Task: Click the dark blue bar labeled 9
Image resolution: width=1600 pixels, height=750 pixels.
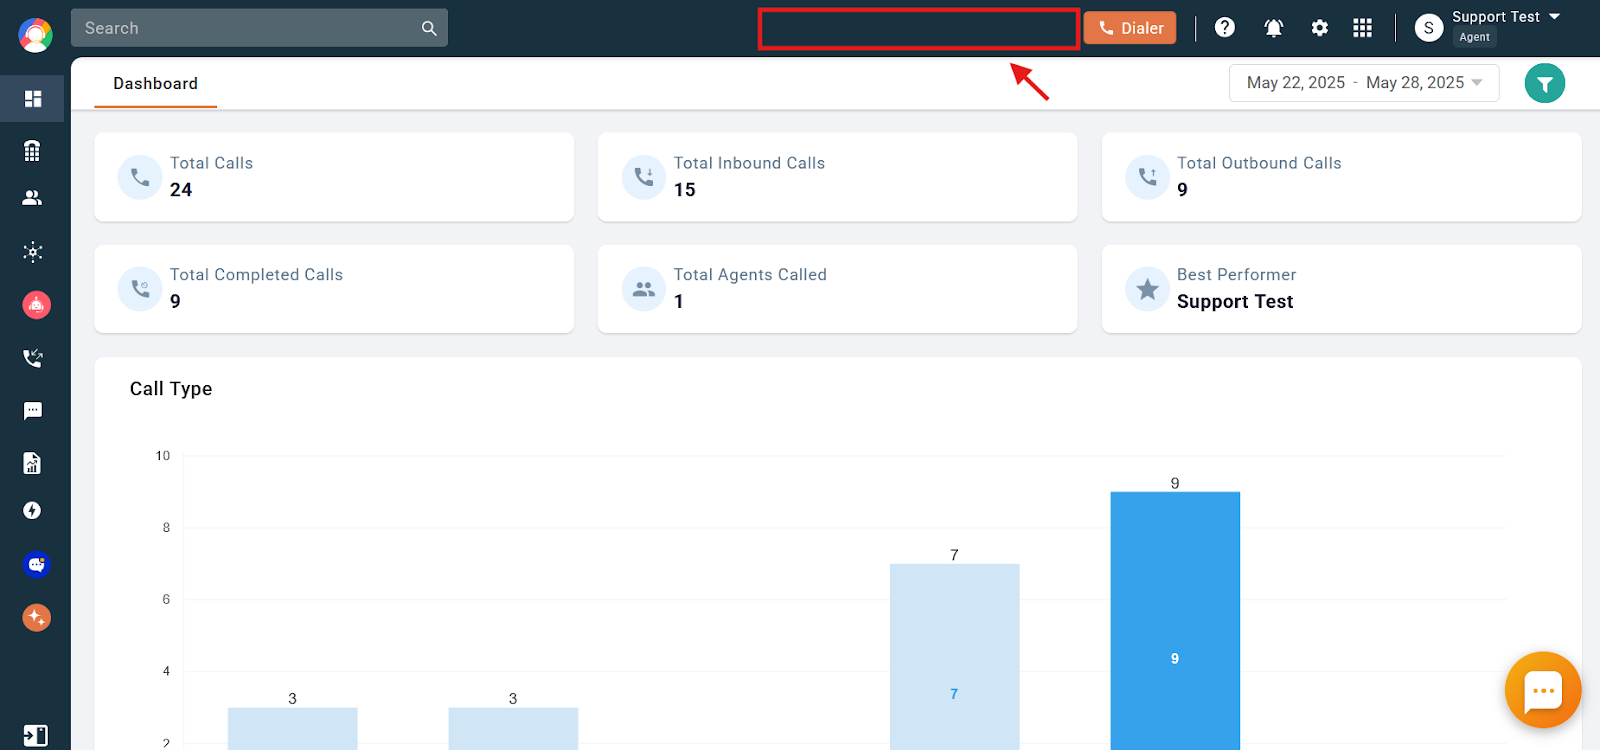Action: (1175, 620)
